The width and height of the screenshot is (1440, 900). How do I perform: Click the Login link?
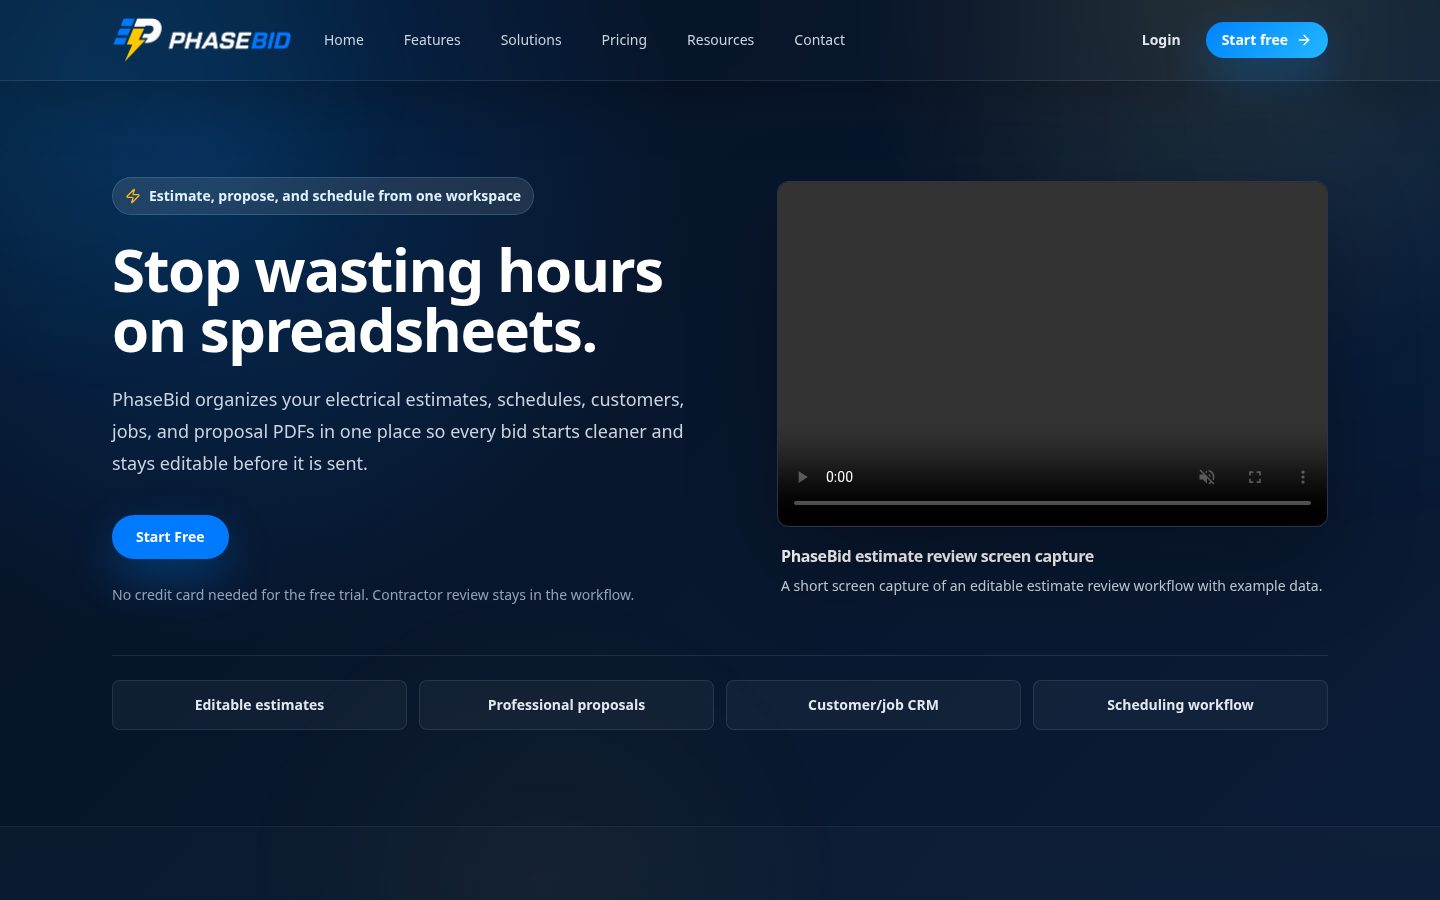[1161, 40]
